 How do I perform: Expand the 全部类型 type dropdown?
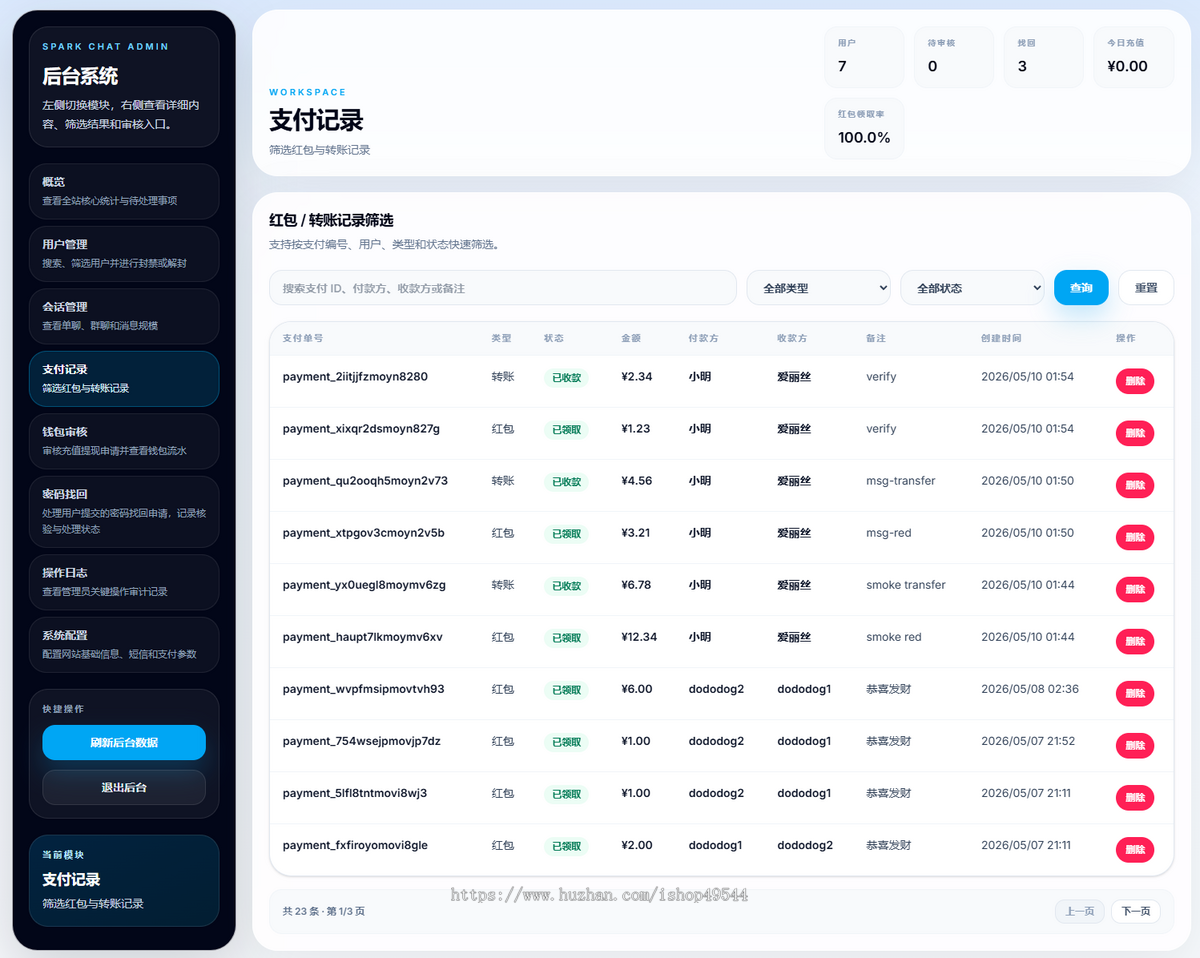point(819,288)
